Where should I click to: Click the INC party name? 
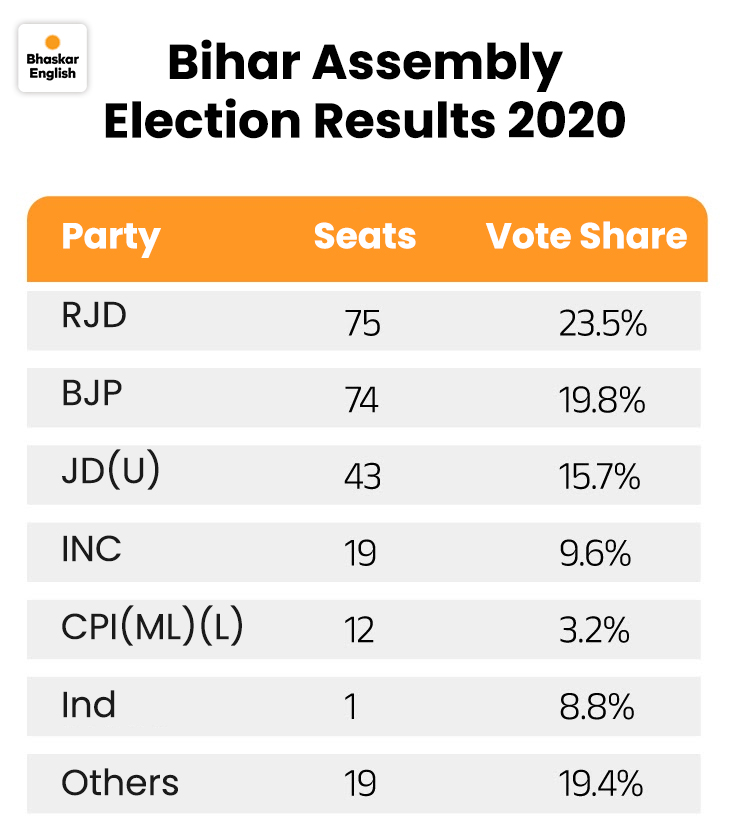[91, 548]
